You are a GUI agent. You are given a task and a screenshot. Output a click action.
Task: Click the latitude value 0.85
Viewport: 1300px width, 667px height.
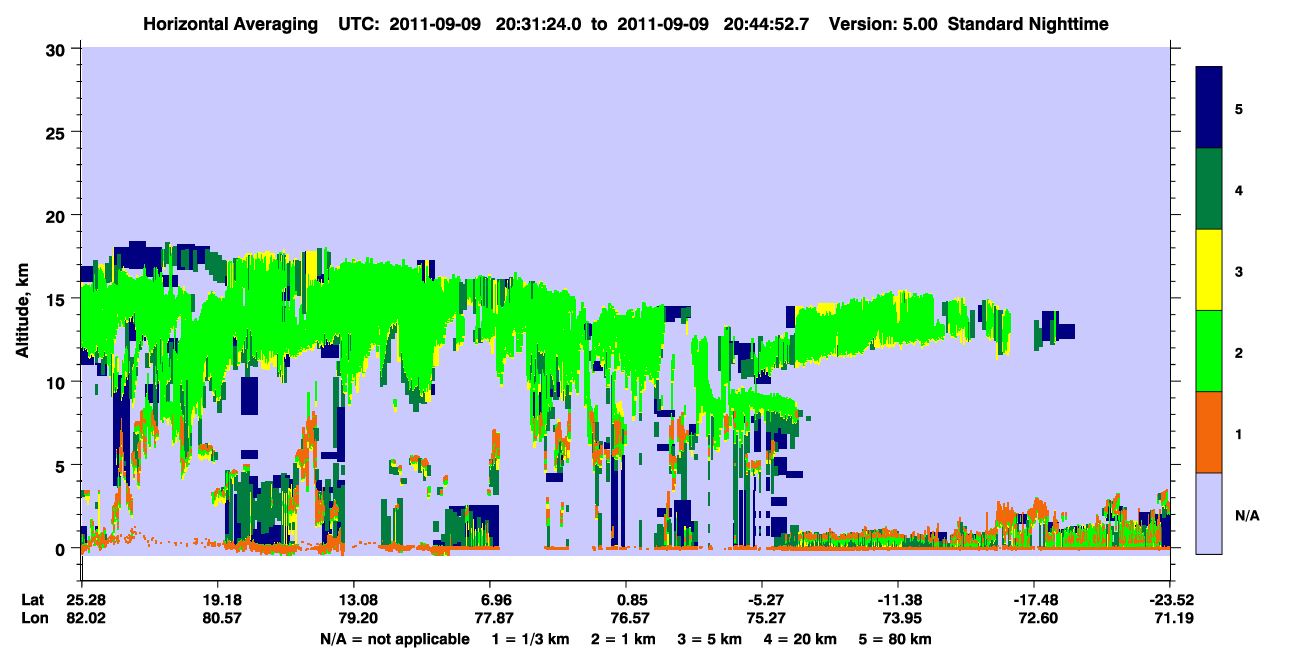(x=626, y=600)
